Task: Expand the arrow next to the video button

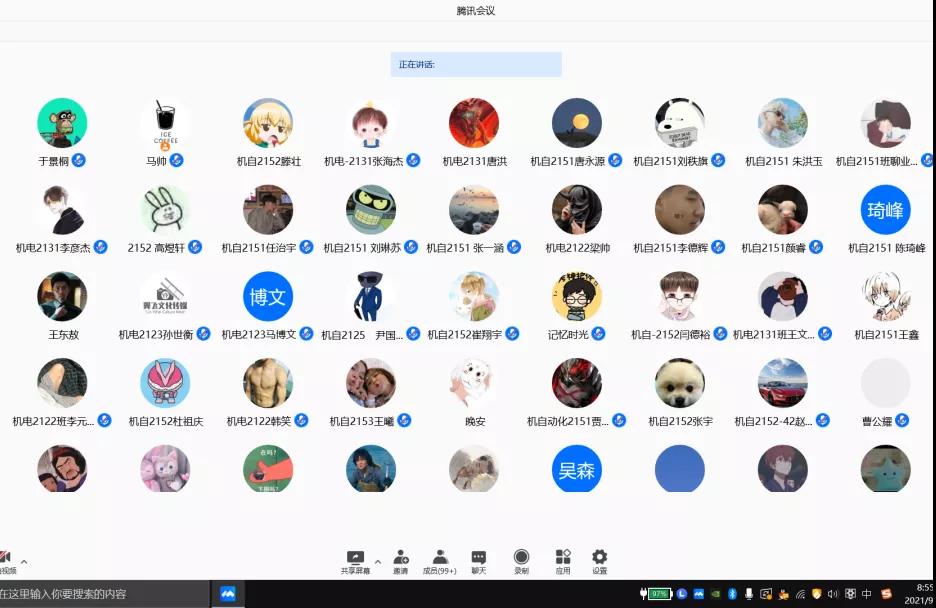Action: (x=24, y=561)
